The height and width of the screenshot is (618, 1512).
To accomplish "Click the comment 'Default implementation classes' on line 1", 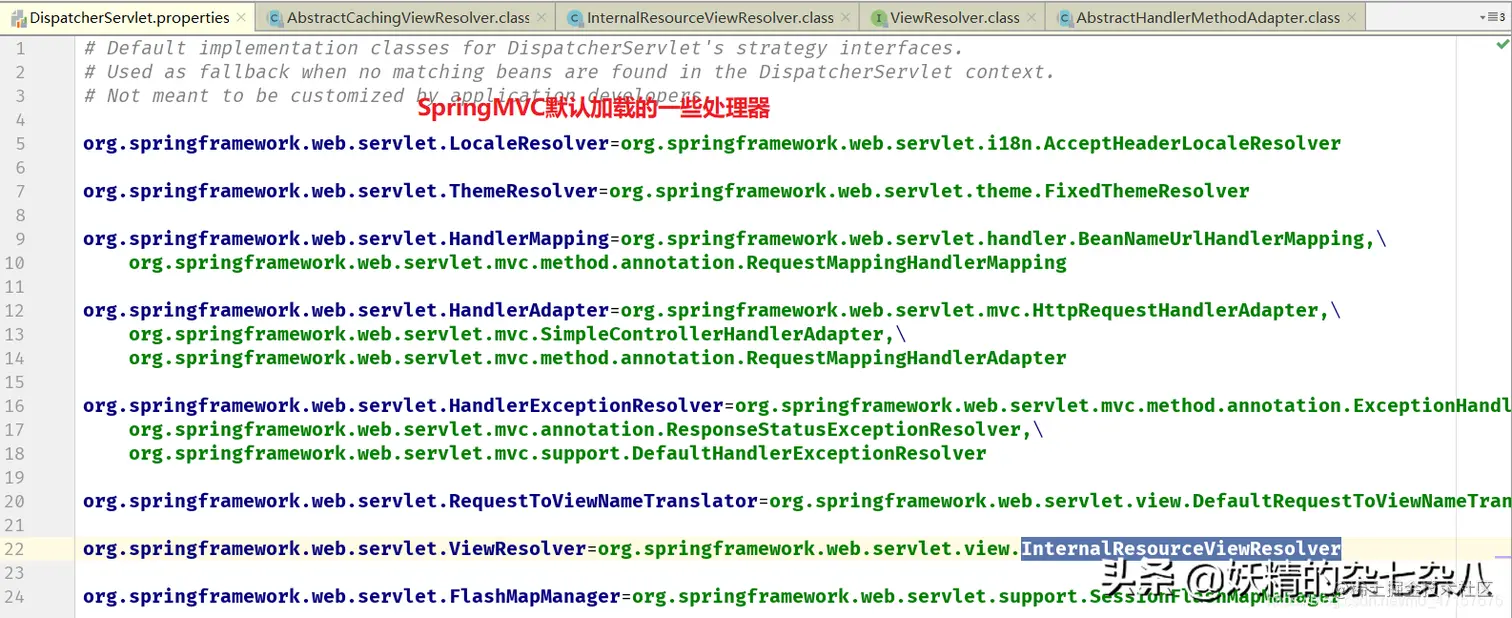I will click(x=524, y=48).
